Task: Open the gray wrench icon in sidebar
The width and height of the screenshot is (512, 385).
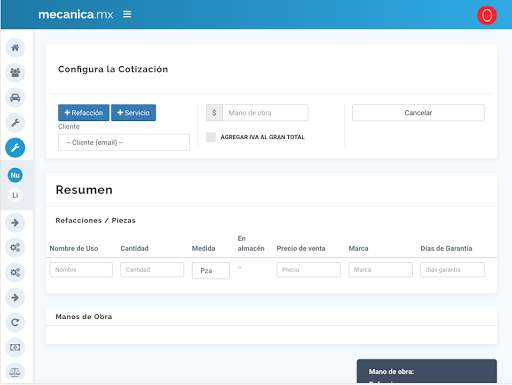Action: [x=15, y=123]
